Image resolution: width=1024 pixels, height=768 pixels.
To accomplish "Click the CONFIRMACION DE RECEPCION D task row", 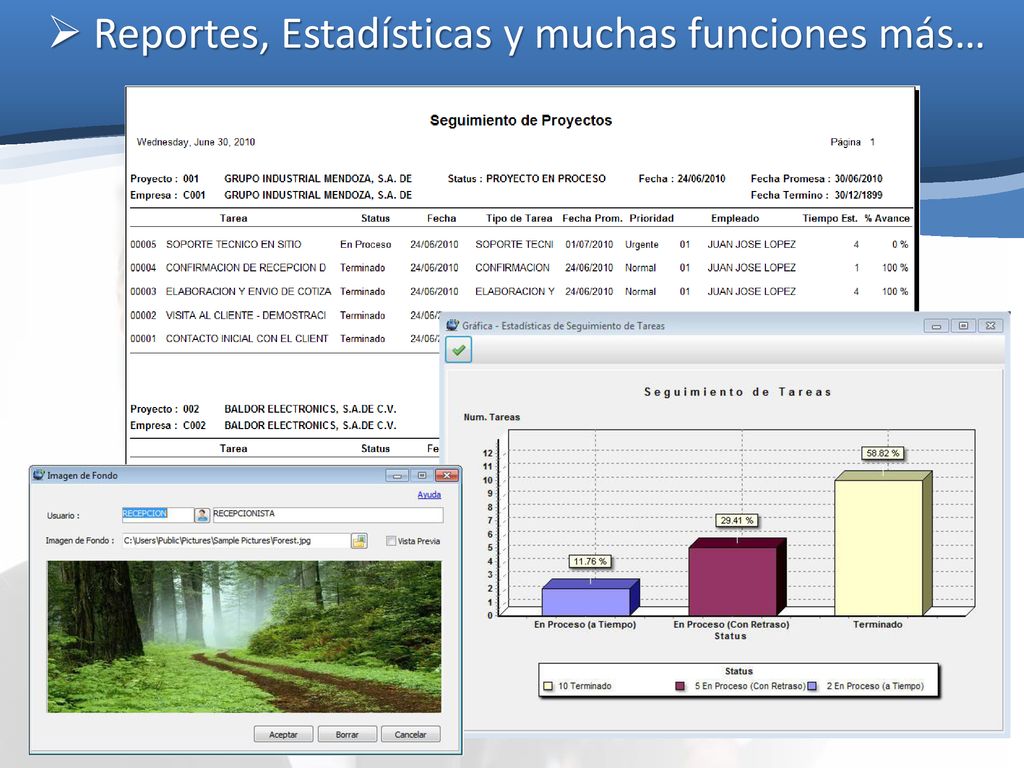I will tap(519, 268).
